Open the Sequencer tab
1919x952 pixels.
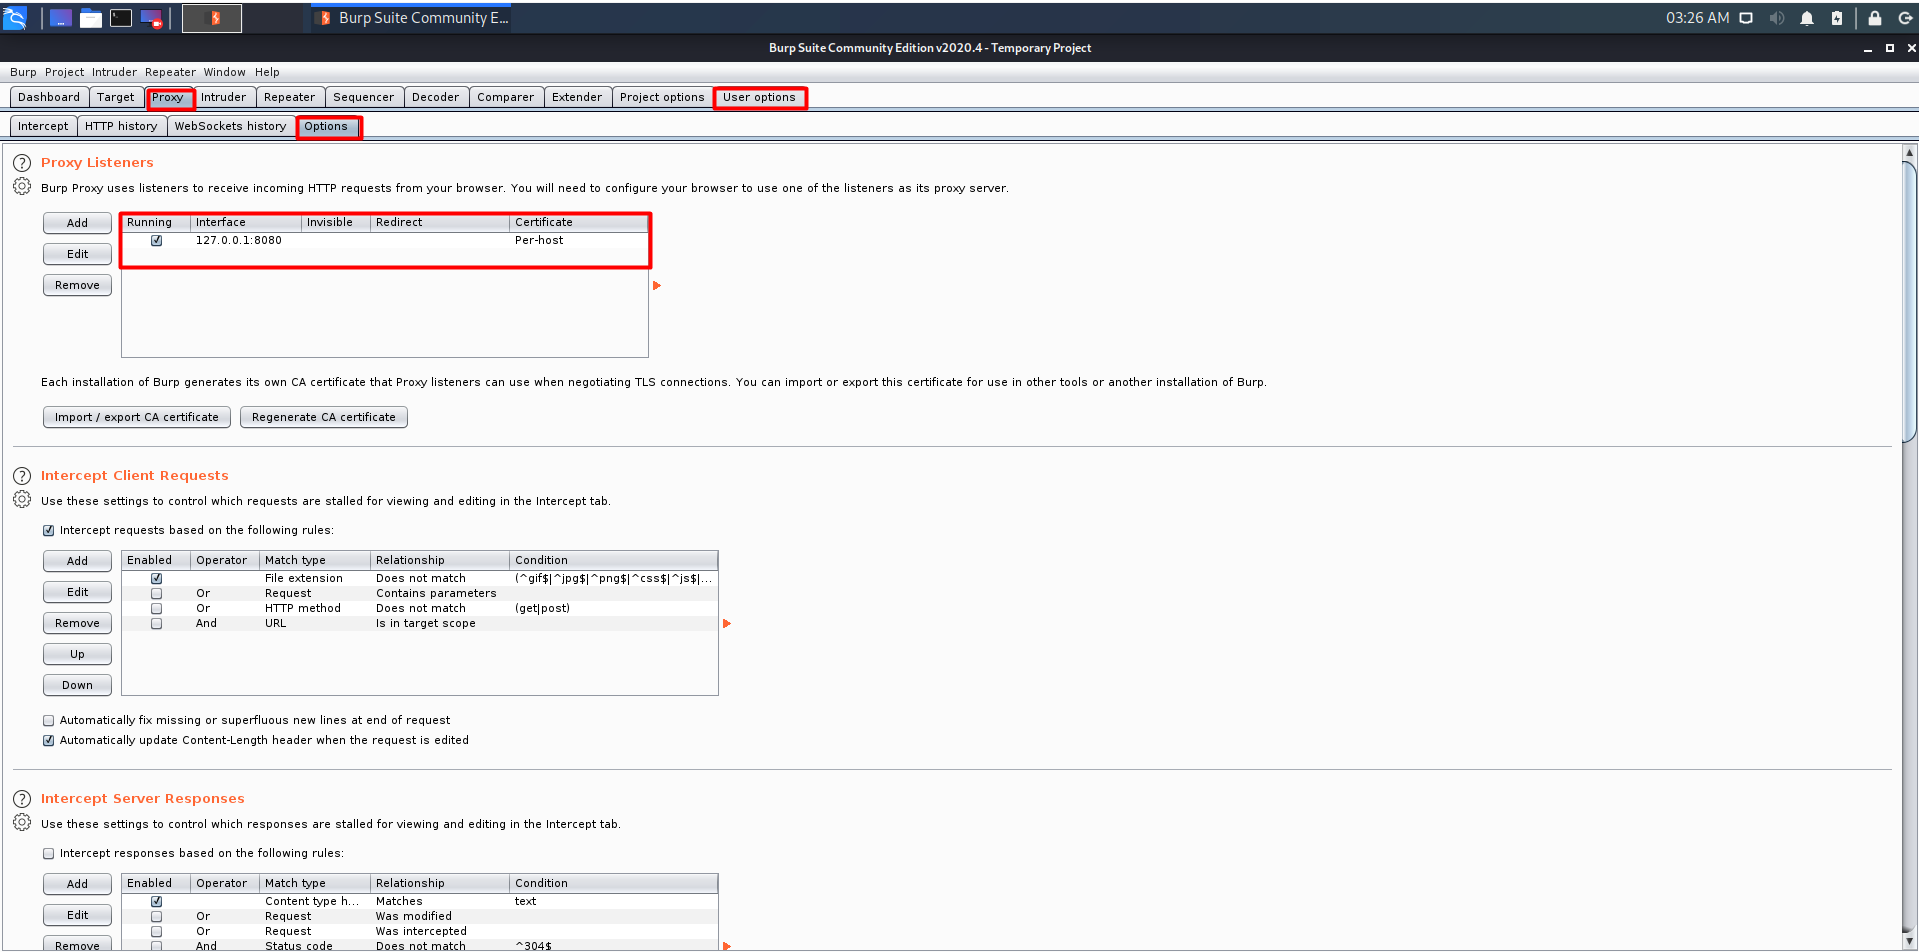click(364, 97)
